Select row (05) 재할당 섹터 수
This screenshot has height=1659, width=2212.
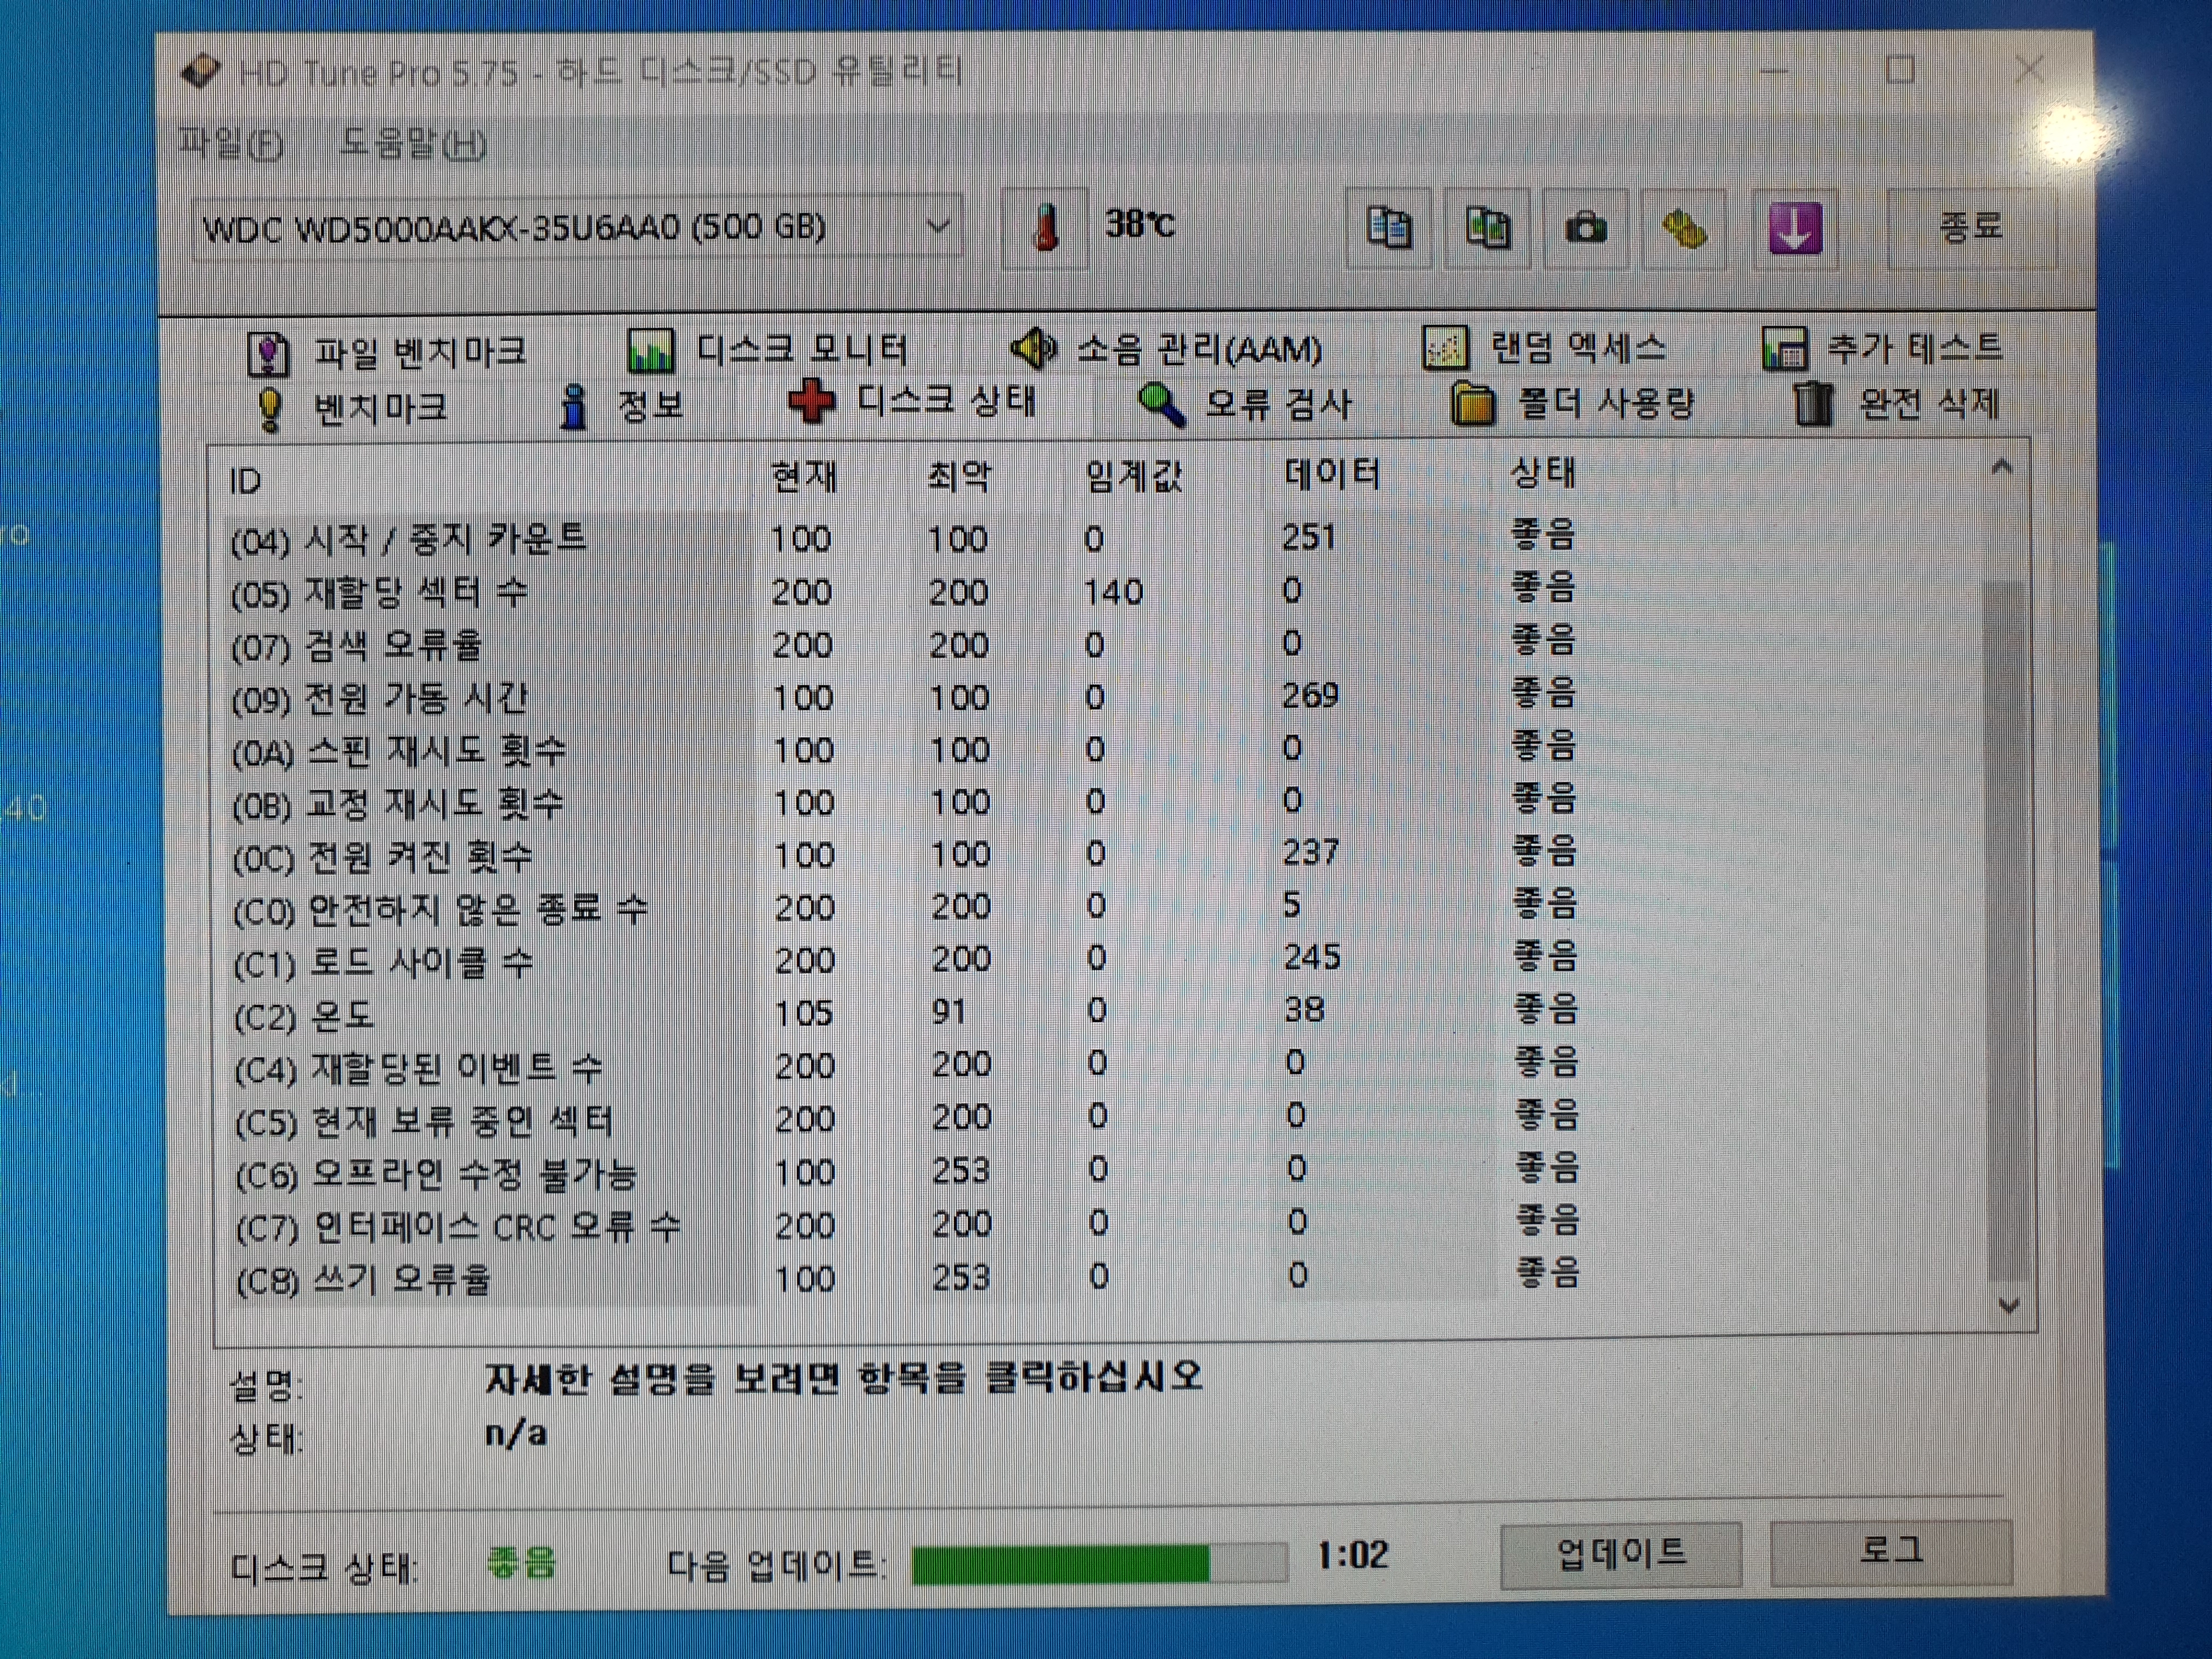point(905,592)
